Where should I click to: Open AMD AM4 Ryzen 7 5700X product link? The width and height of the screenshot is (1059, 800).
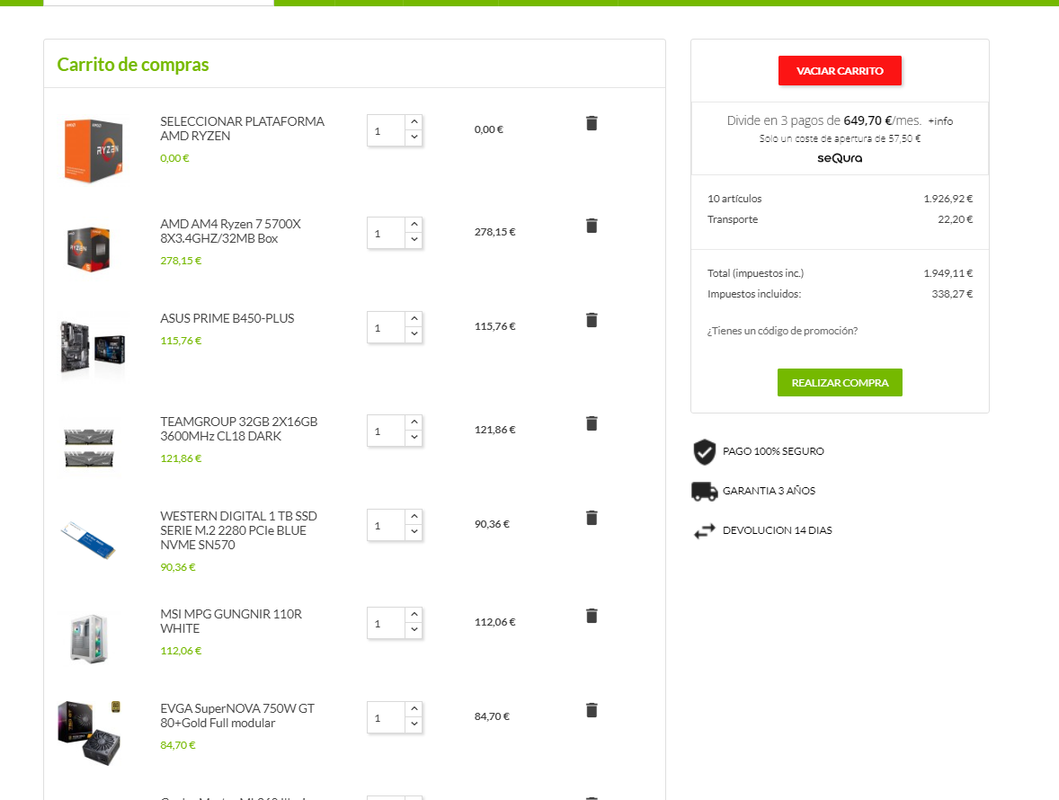click(x=230, y=232)
